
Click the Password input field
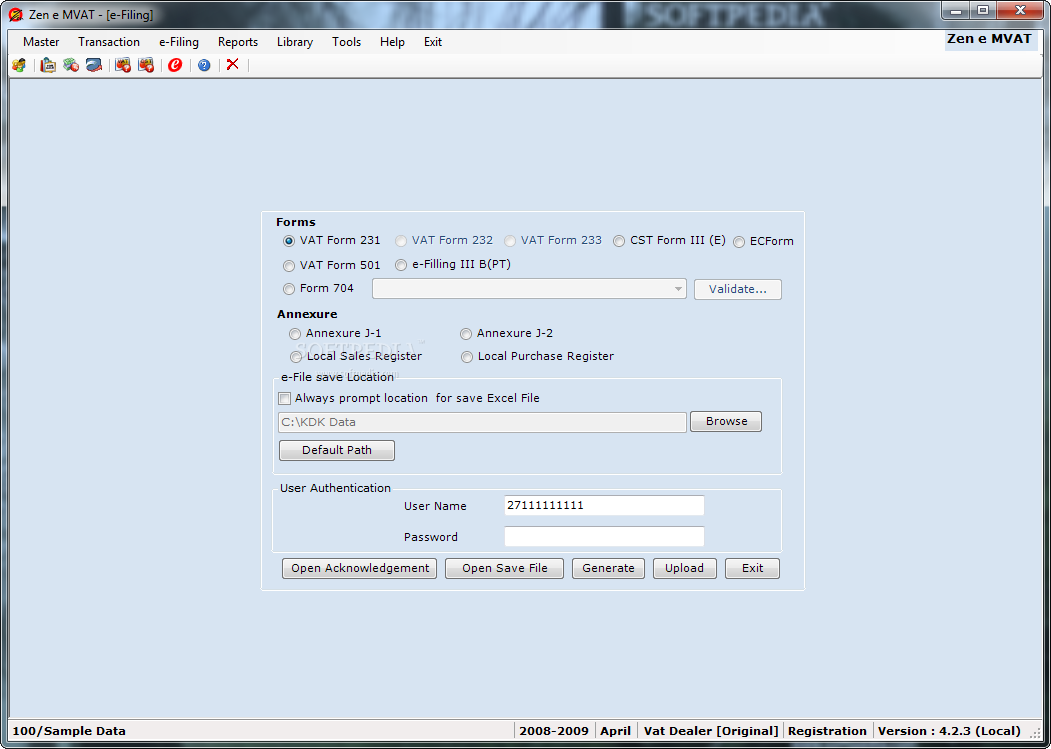tap(604, 536)
